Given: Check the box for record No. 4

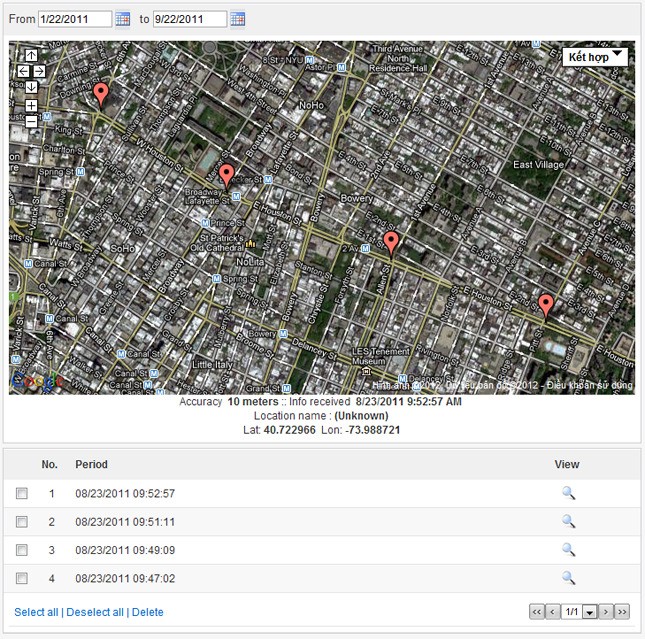Looking at the screenshot, I should pos(22,578).
